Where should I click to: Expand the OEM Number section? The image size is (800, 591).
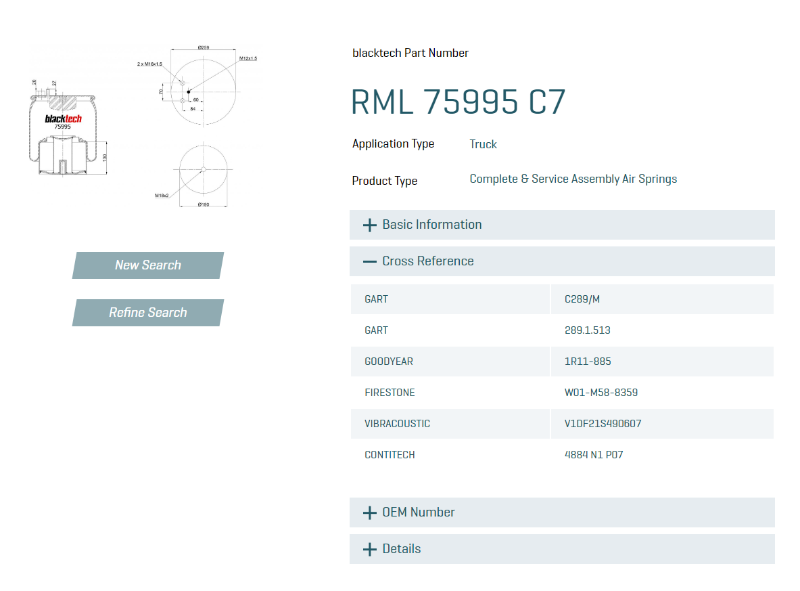pyautogui.click(x=562, y=512)
